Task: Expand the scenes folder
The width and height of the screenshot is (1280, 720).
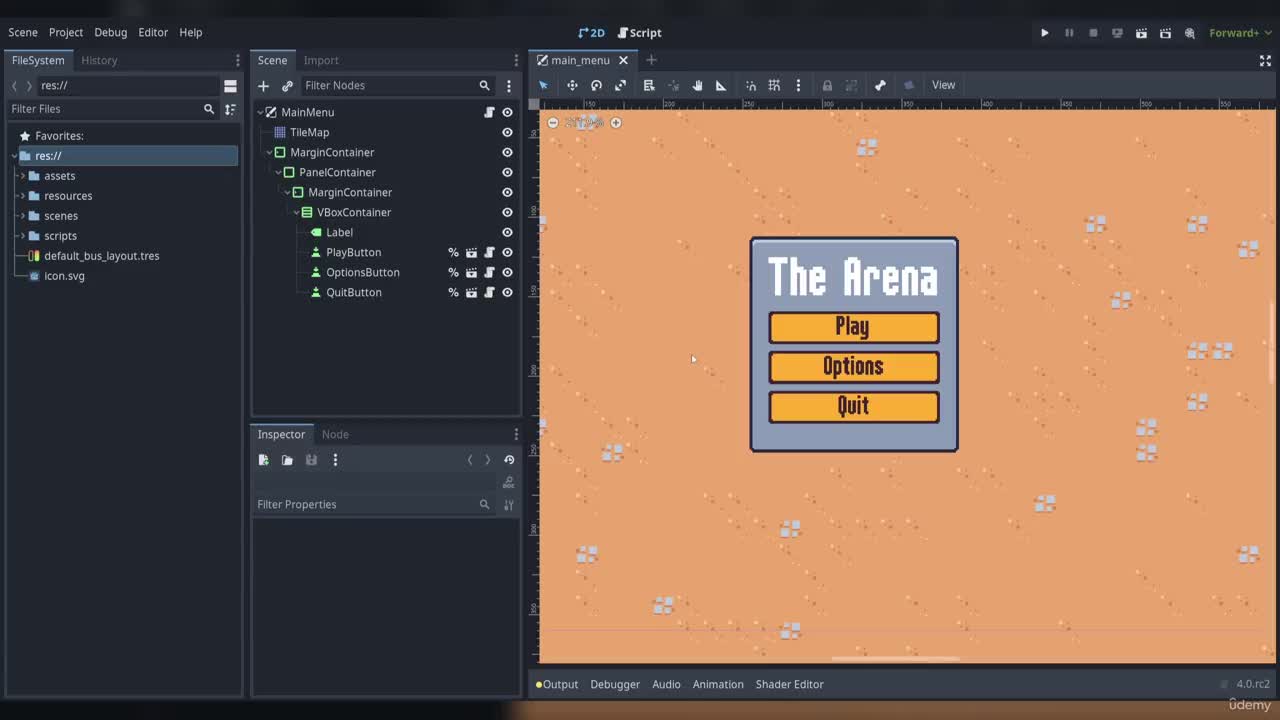Action: click(x=22, y=216)
